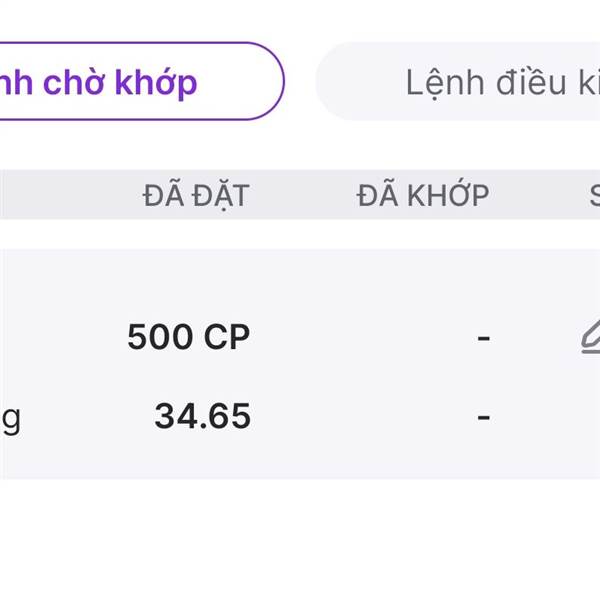600x600 pixels.
Task: Tap the cut-off "S" column header at right
Action: 592,195
